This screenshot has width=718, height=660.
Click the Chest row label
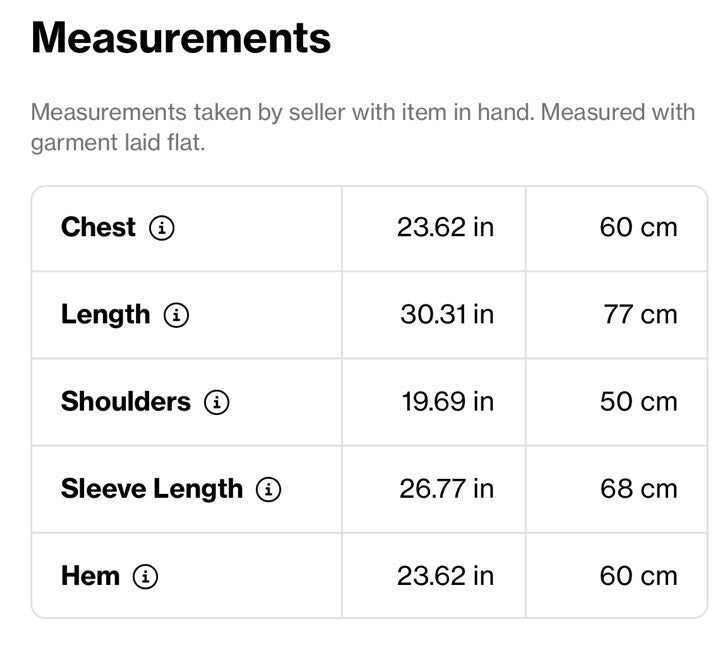click(x=98, y=227)
